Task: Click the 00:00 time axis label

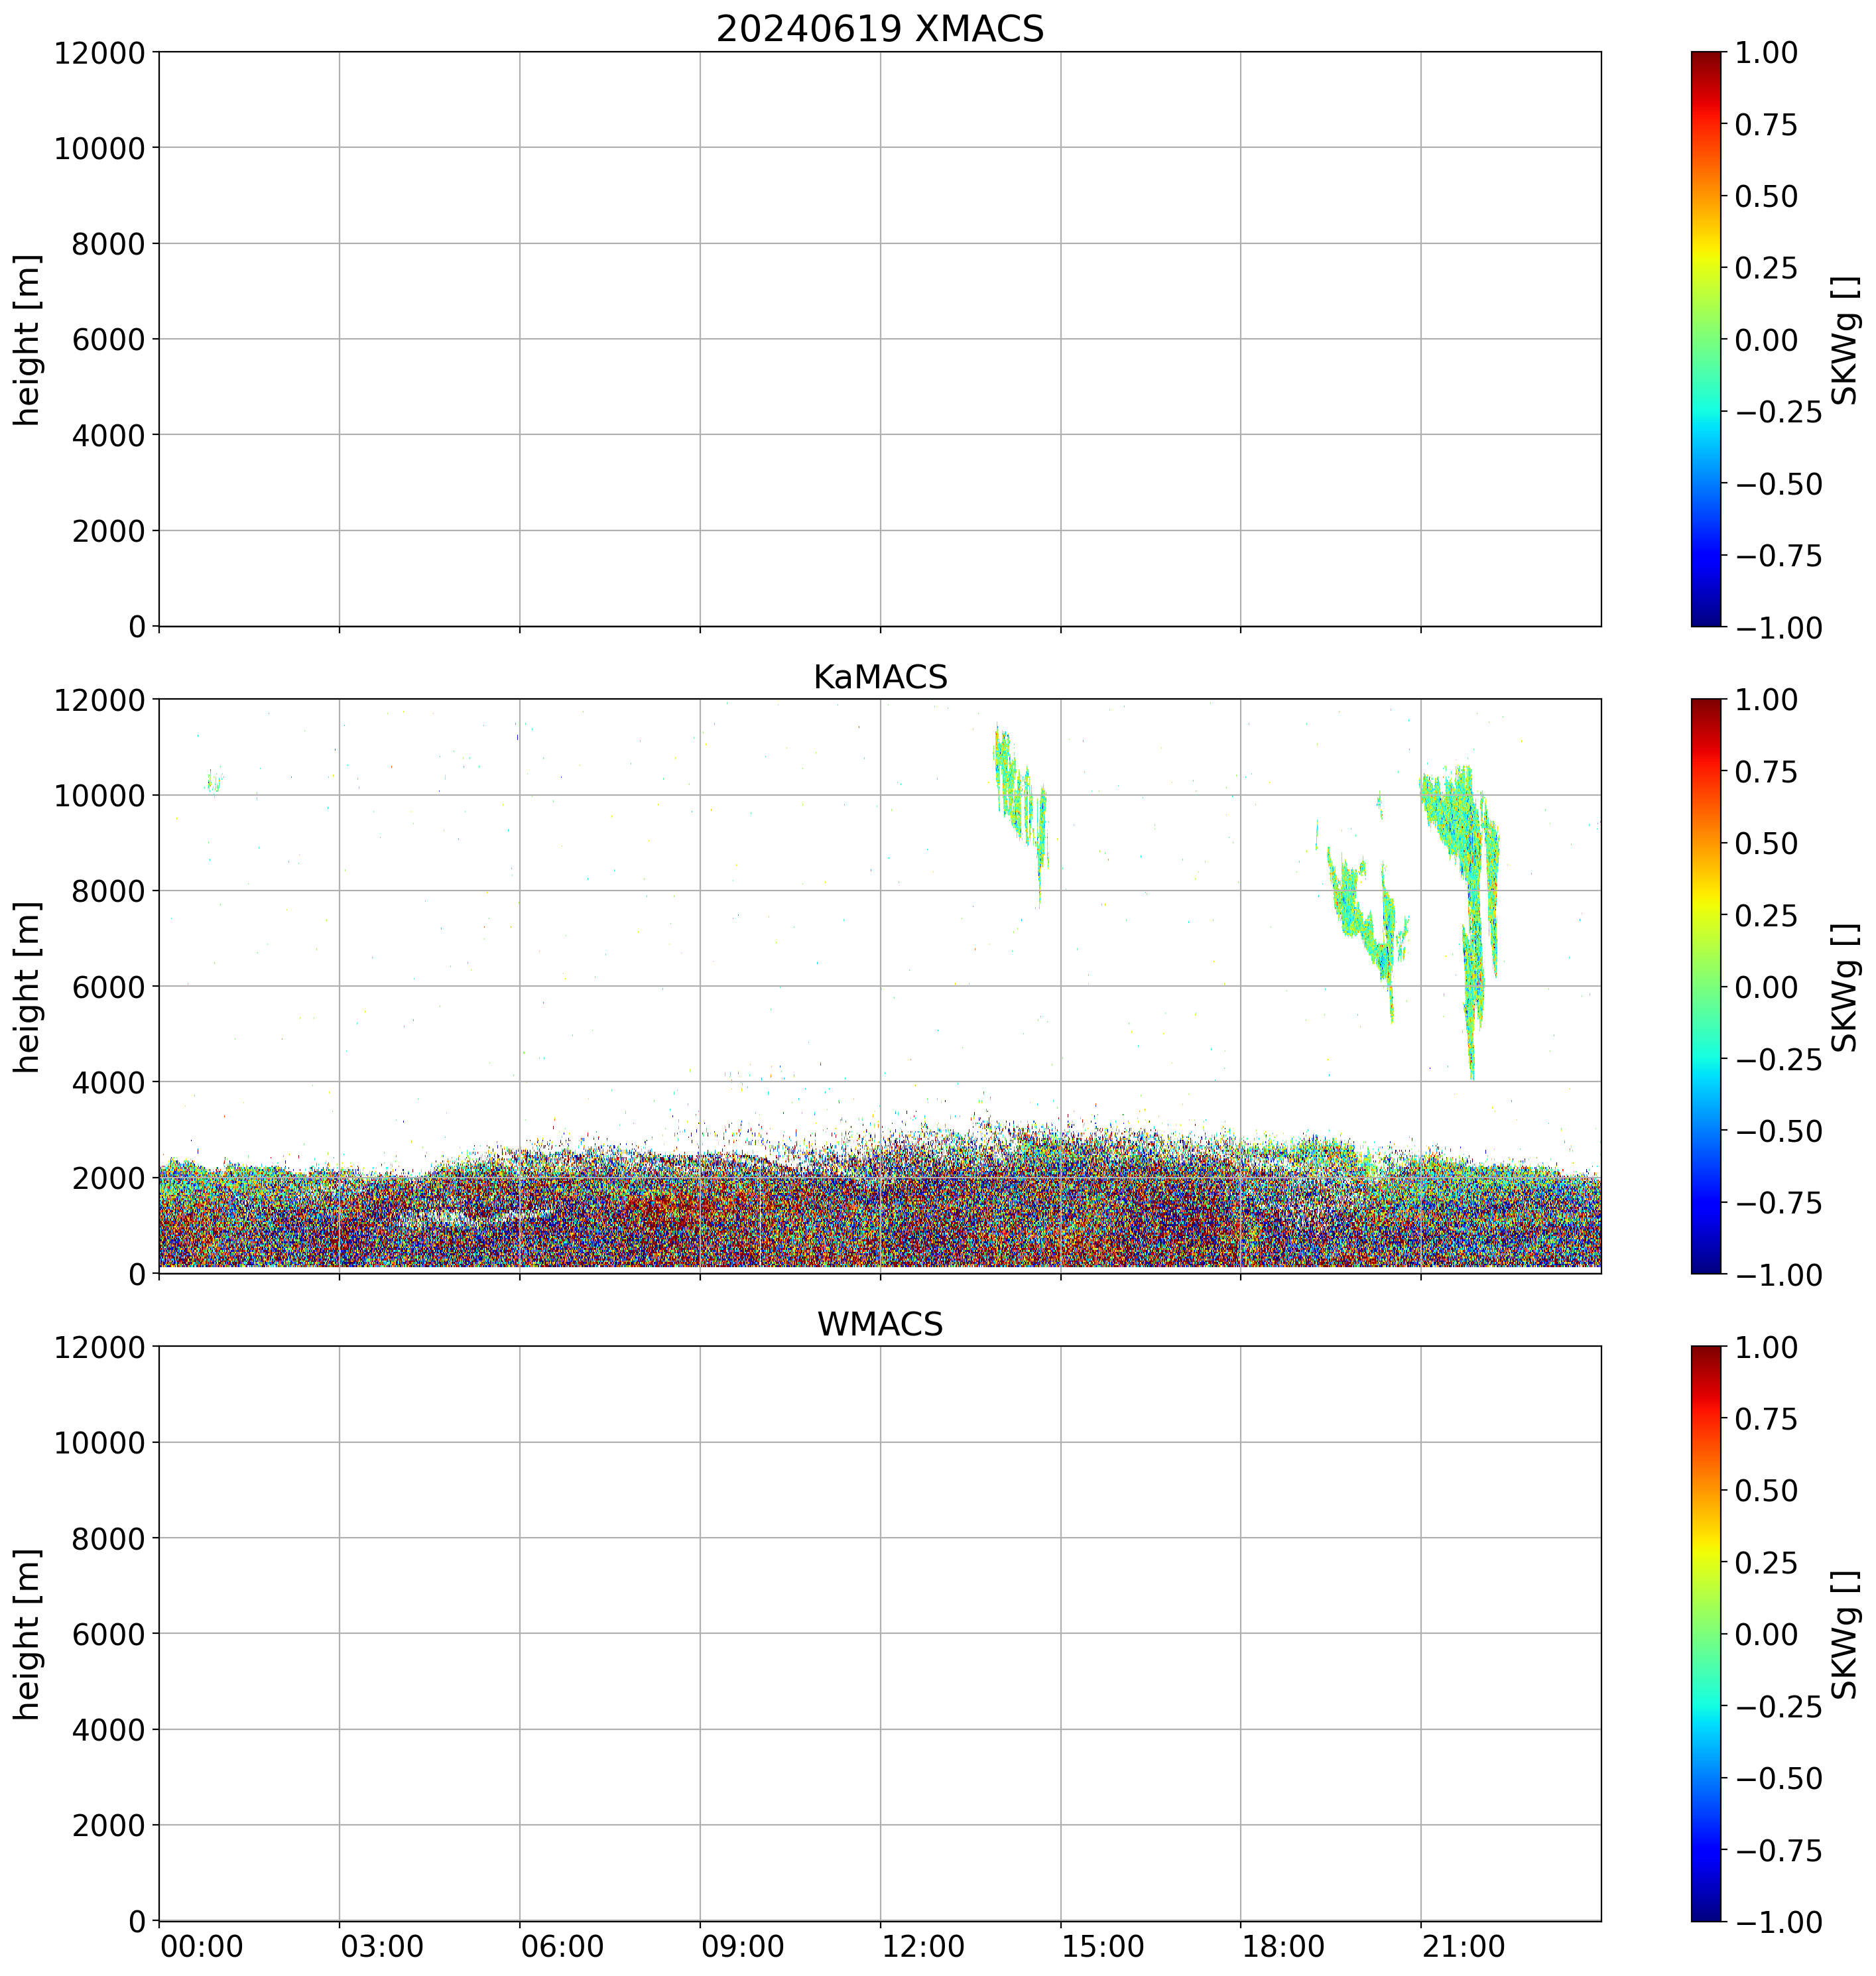Action: click(x=201, y=1947)
